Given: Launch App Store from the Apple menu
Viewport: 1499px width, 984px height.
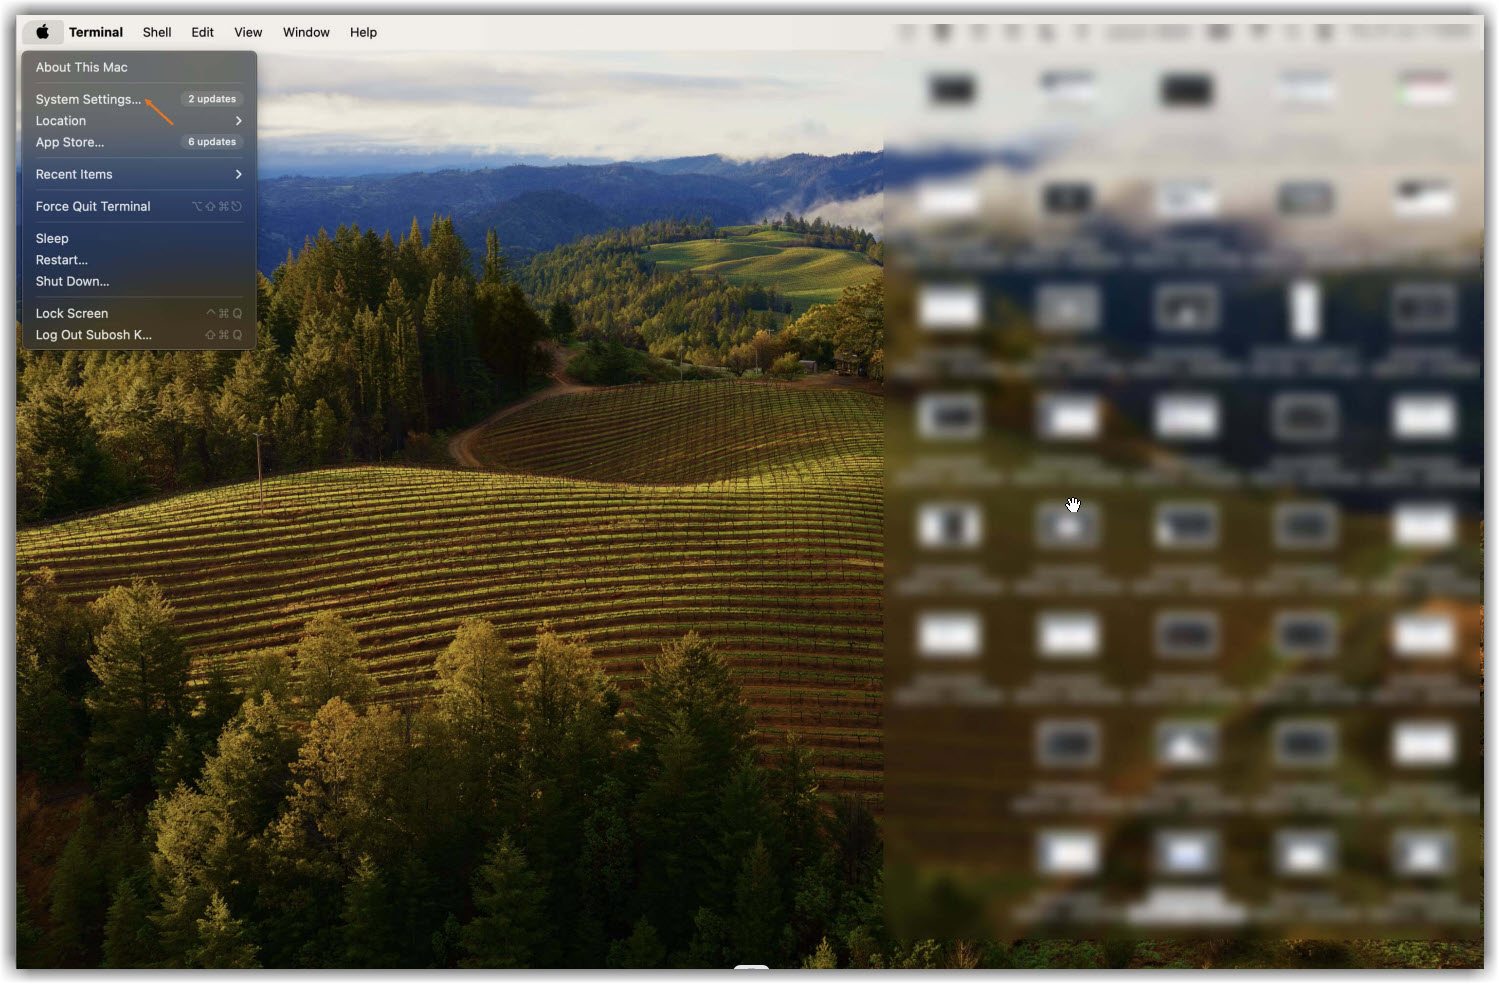Looking at the screenshot, I should click(x=139, y=142).
